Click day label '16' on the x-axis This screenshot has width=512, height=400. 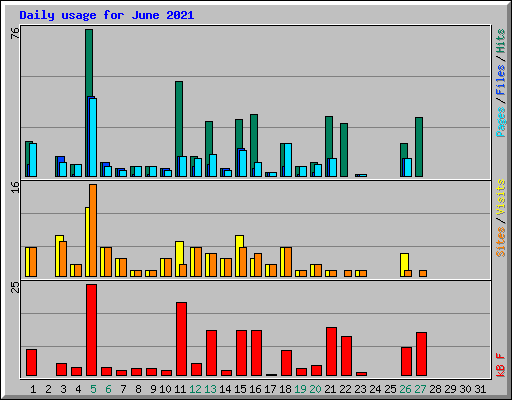(255, 389)
